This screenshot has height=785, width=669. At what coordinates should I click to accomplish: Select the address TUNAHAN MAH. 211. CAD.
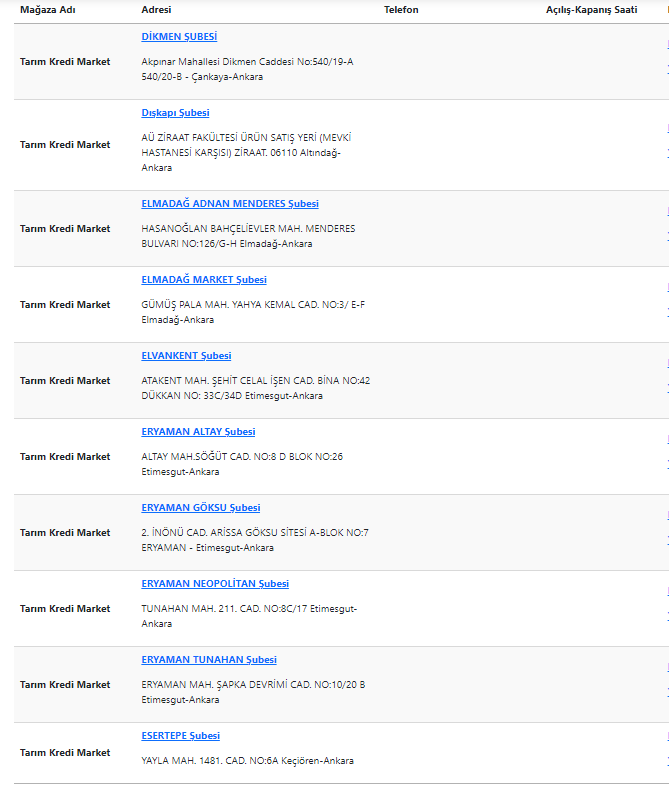point(249,616)
